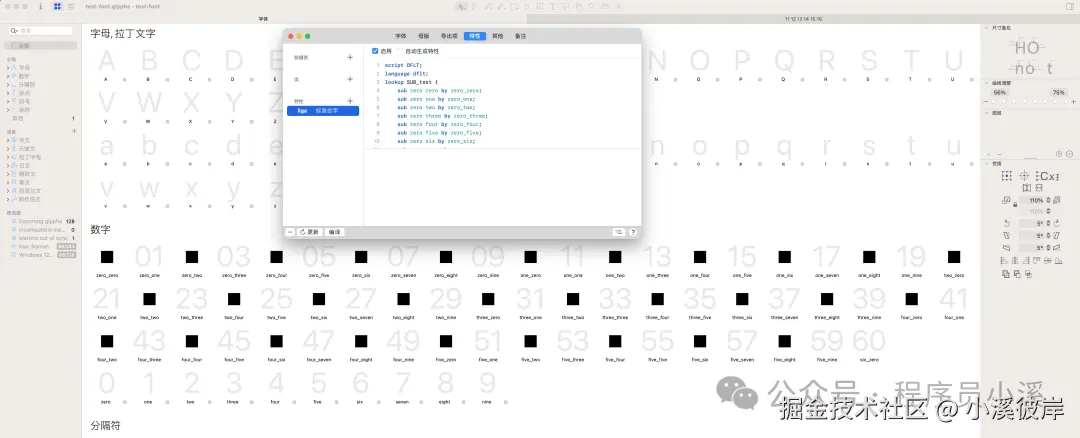Open the 其他 tab in font info
This screenshot has height=438, width=1080.
(x=497, y=36)
